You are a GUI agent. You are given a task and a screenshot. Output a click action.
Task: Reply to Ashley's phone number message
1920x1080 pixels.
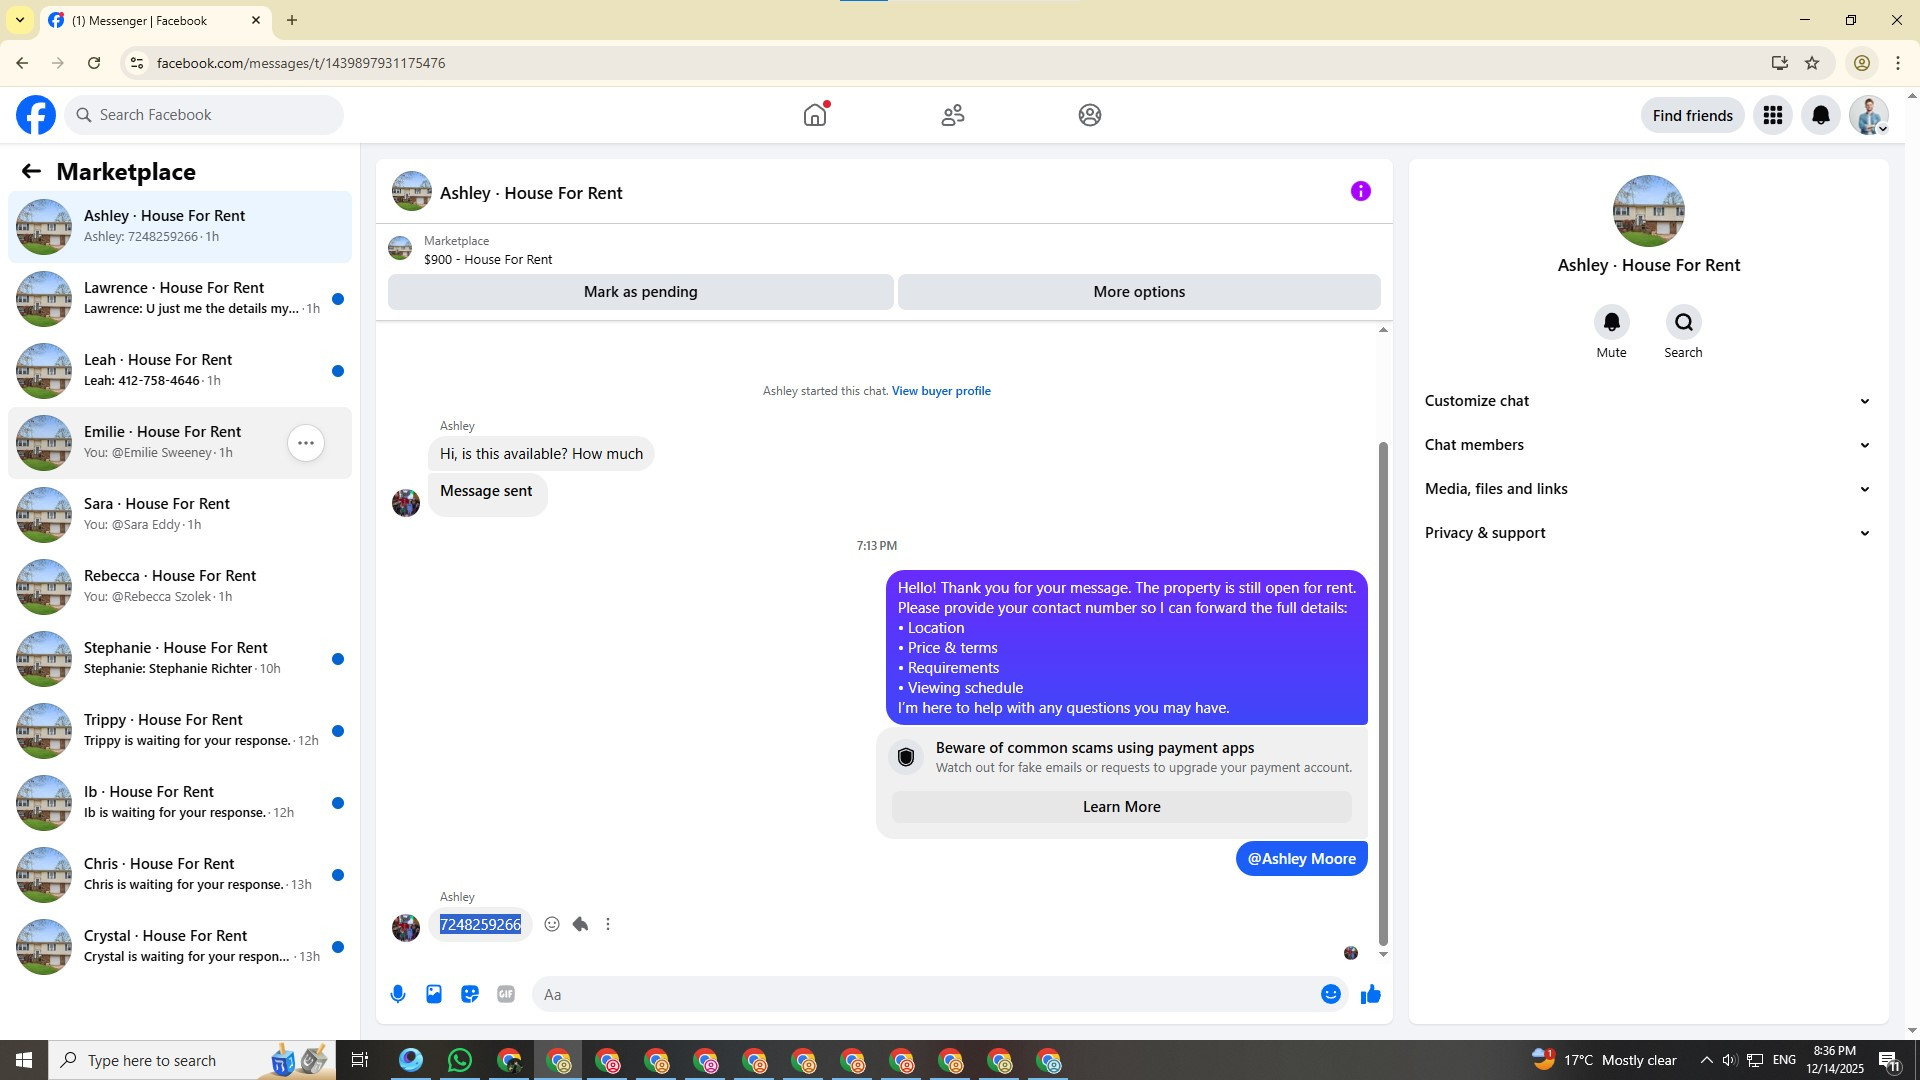tap(580, 924)
